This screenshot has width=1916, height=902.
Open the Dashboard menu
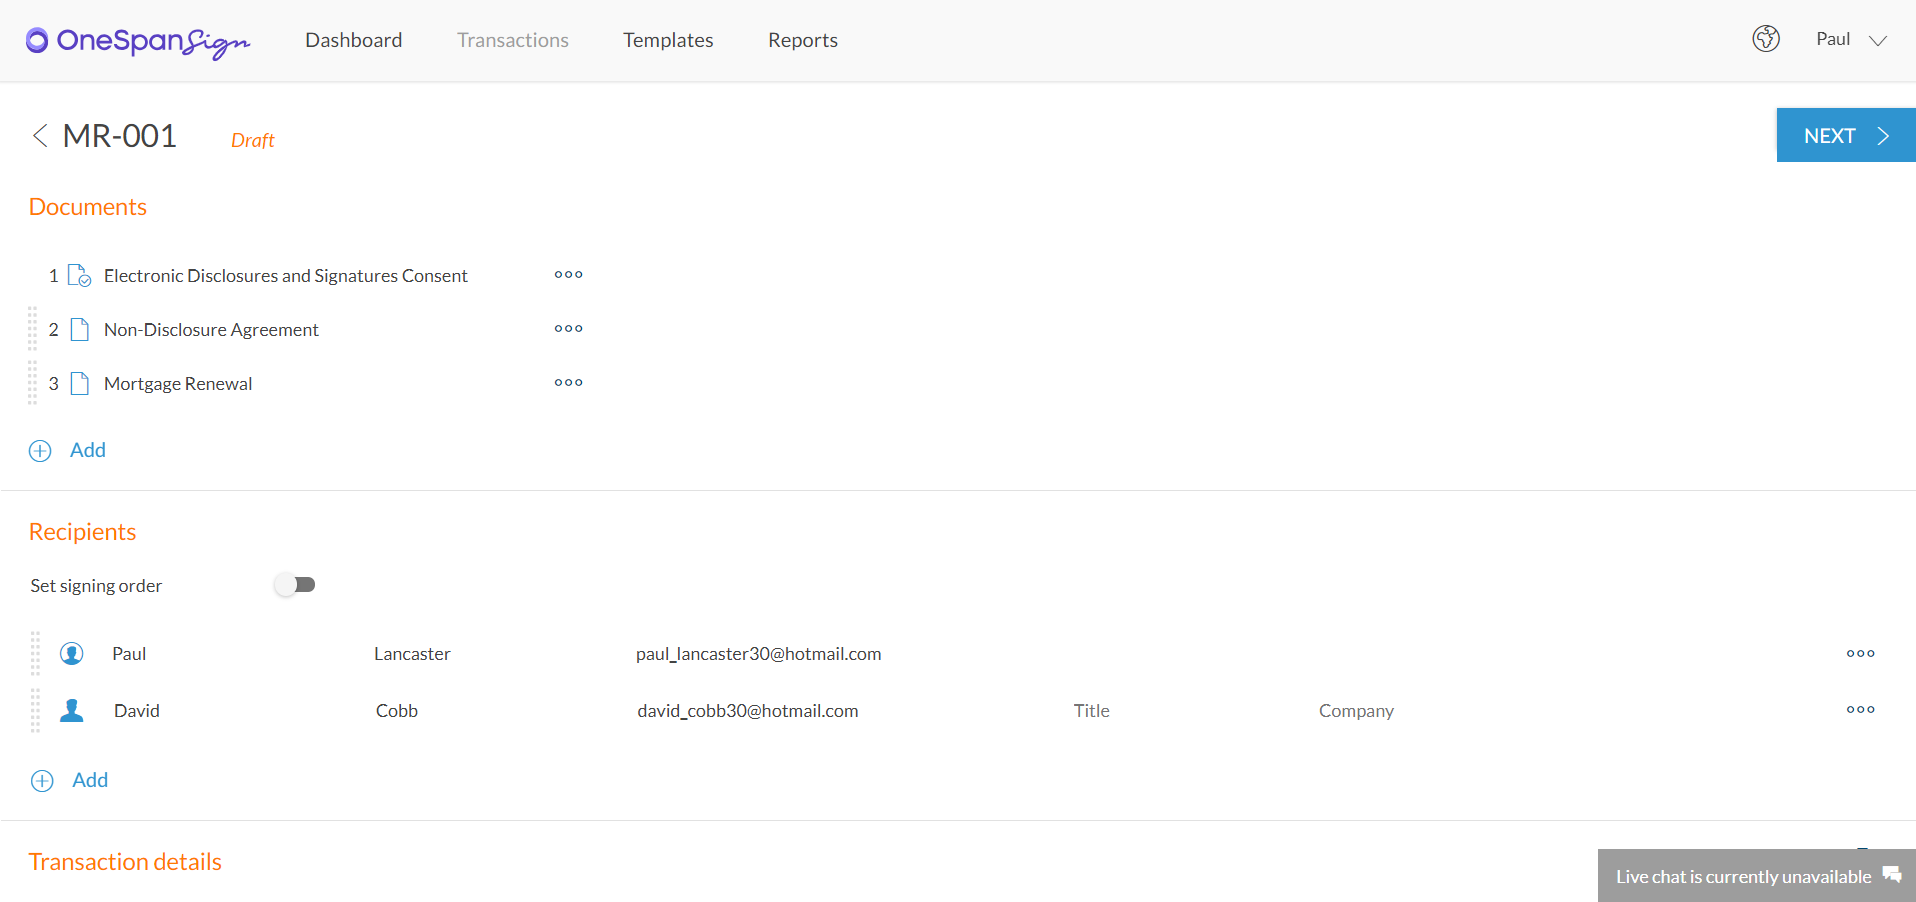(354, 40)
